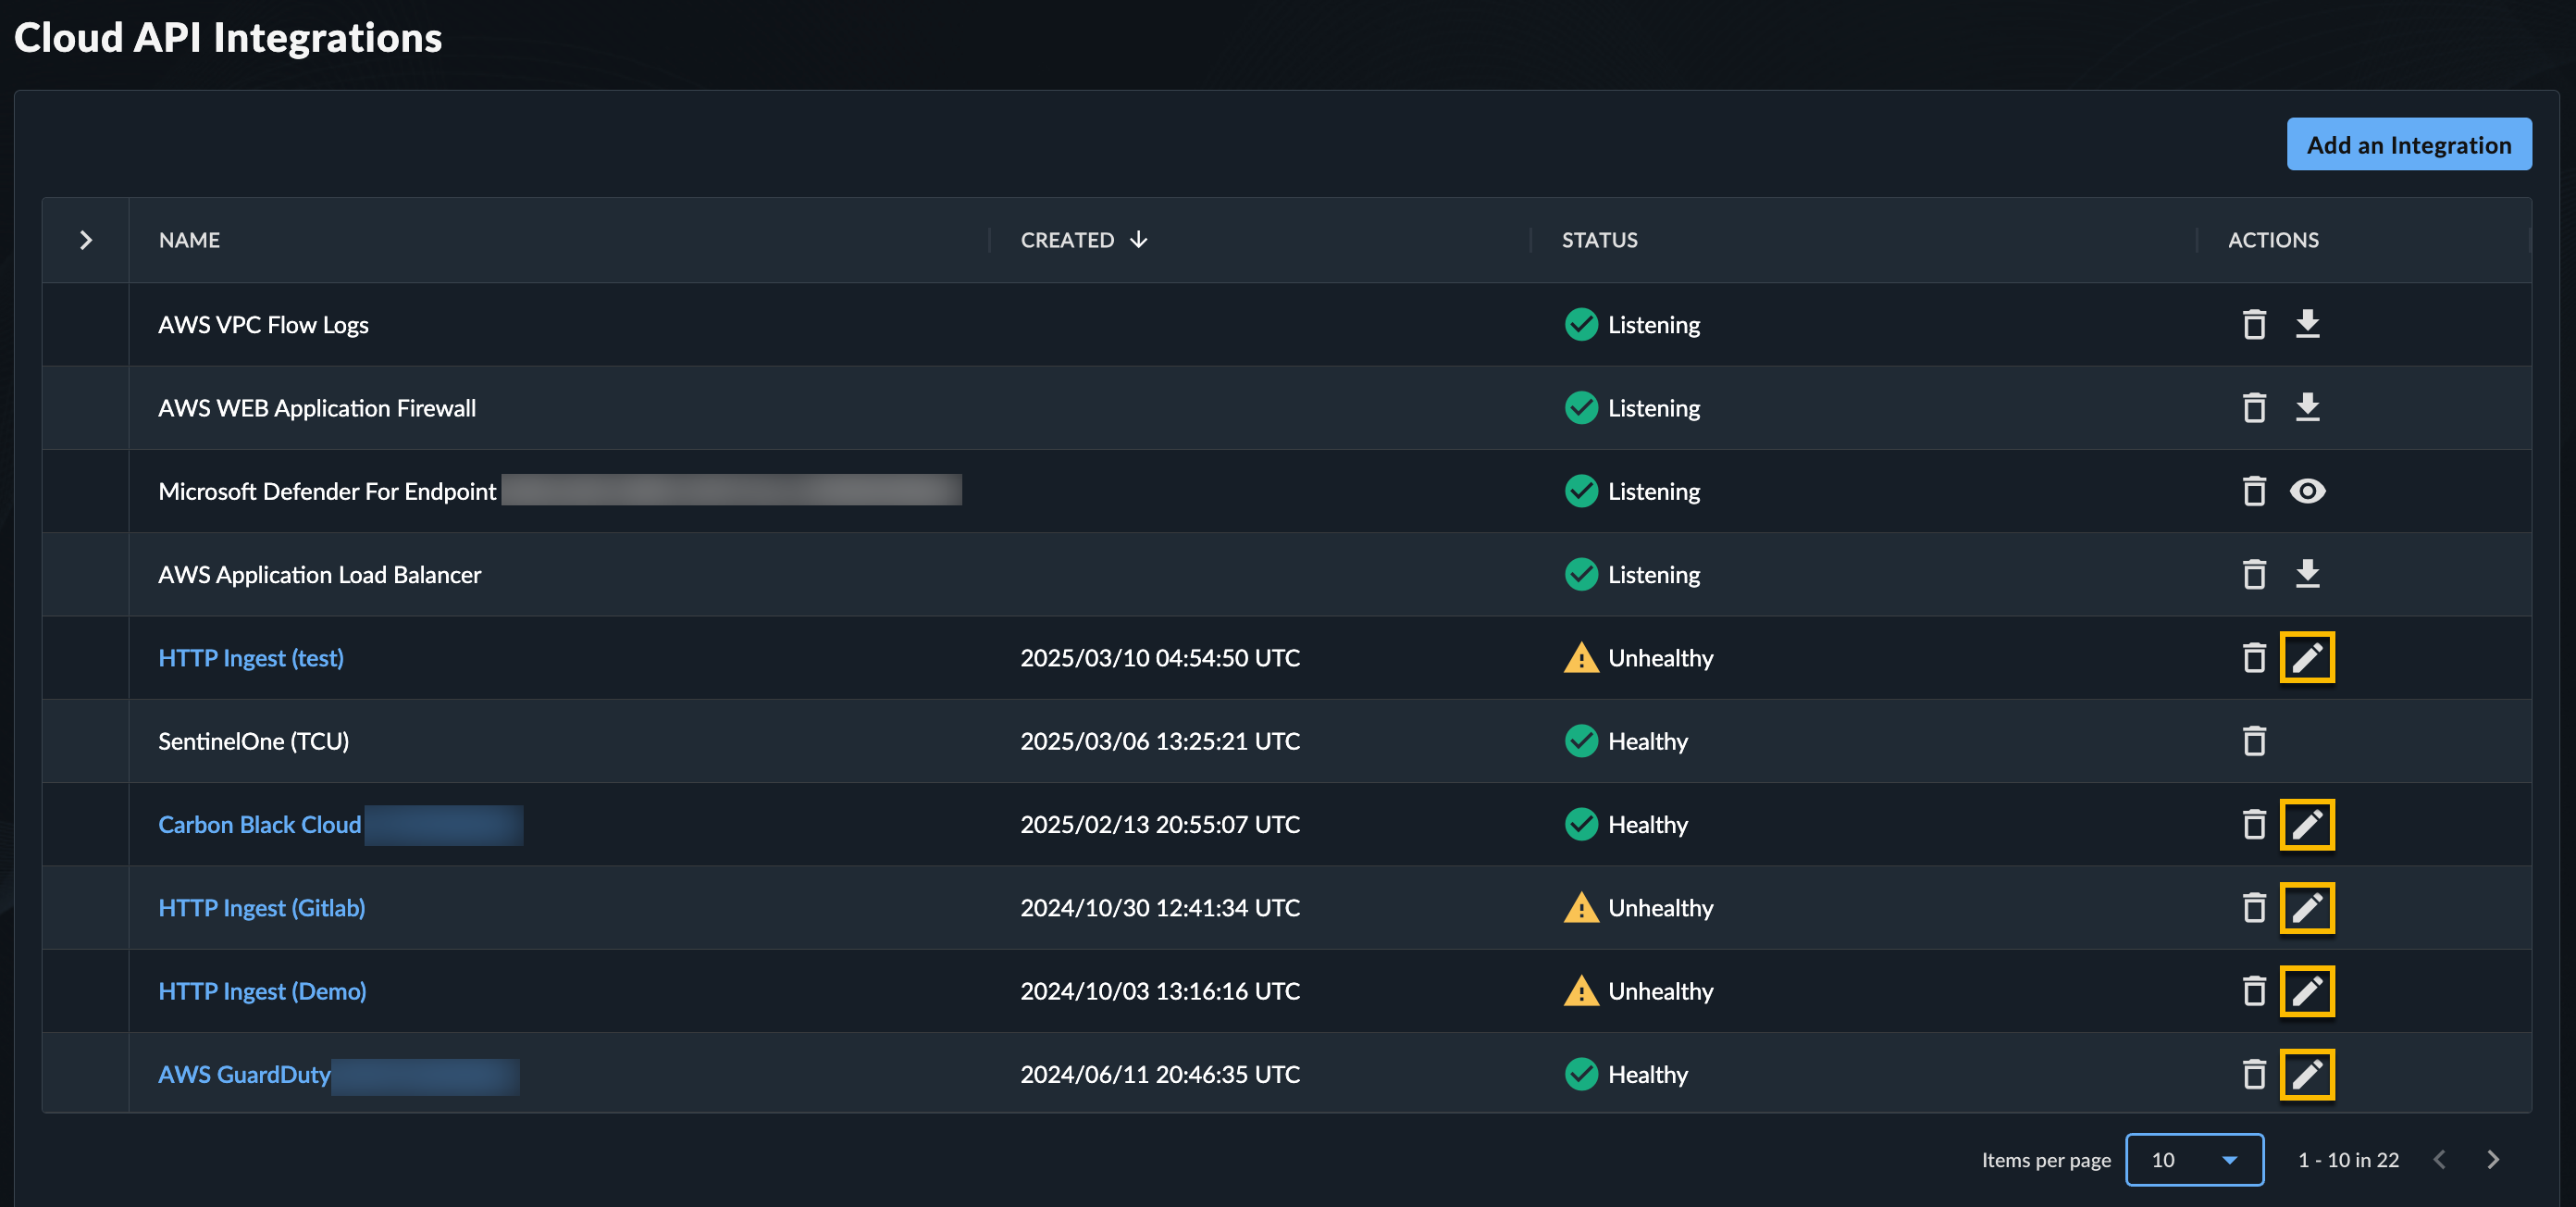Open the HTTP Ingest (Demo) link

263,991
